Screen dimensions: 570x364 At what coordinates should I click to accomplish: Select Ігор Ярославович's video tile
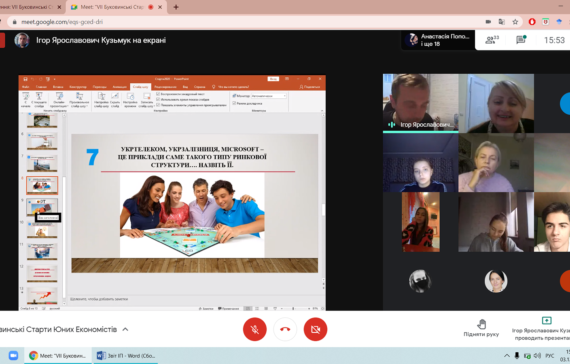click(420, 103)
